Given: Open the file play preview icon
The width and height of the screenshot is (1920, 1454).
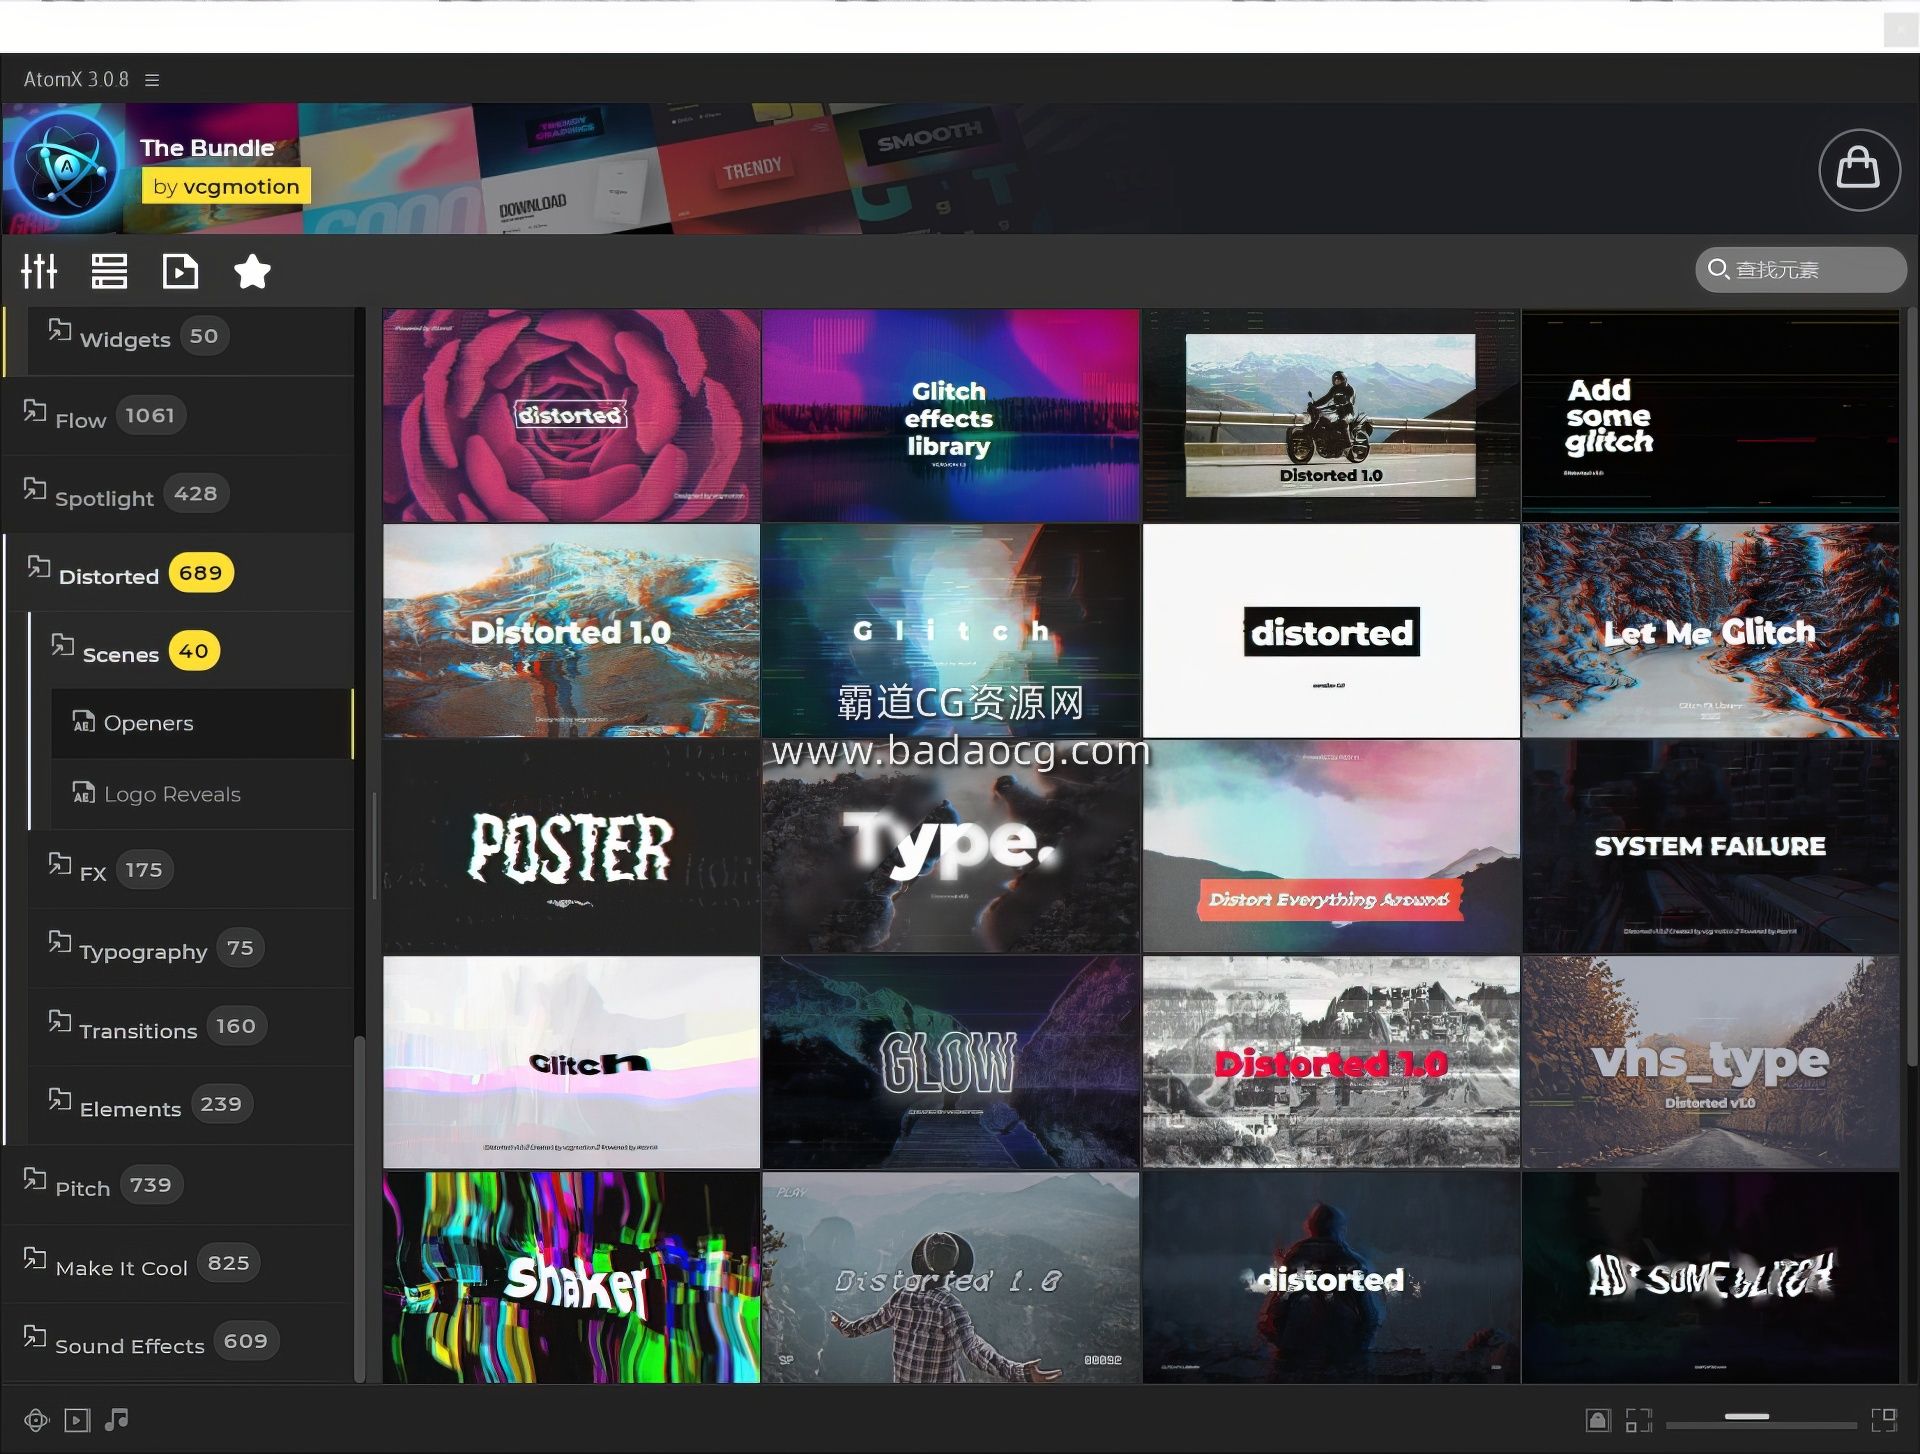Looking at the screenshot, I should [x=180, y=271].
